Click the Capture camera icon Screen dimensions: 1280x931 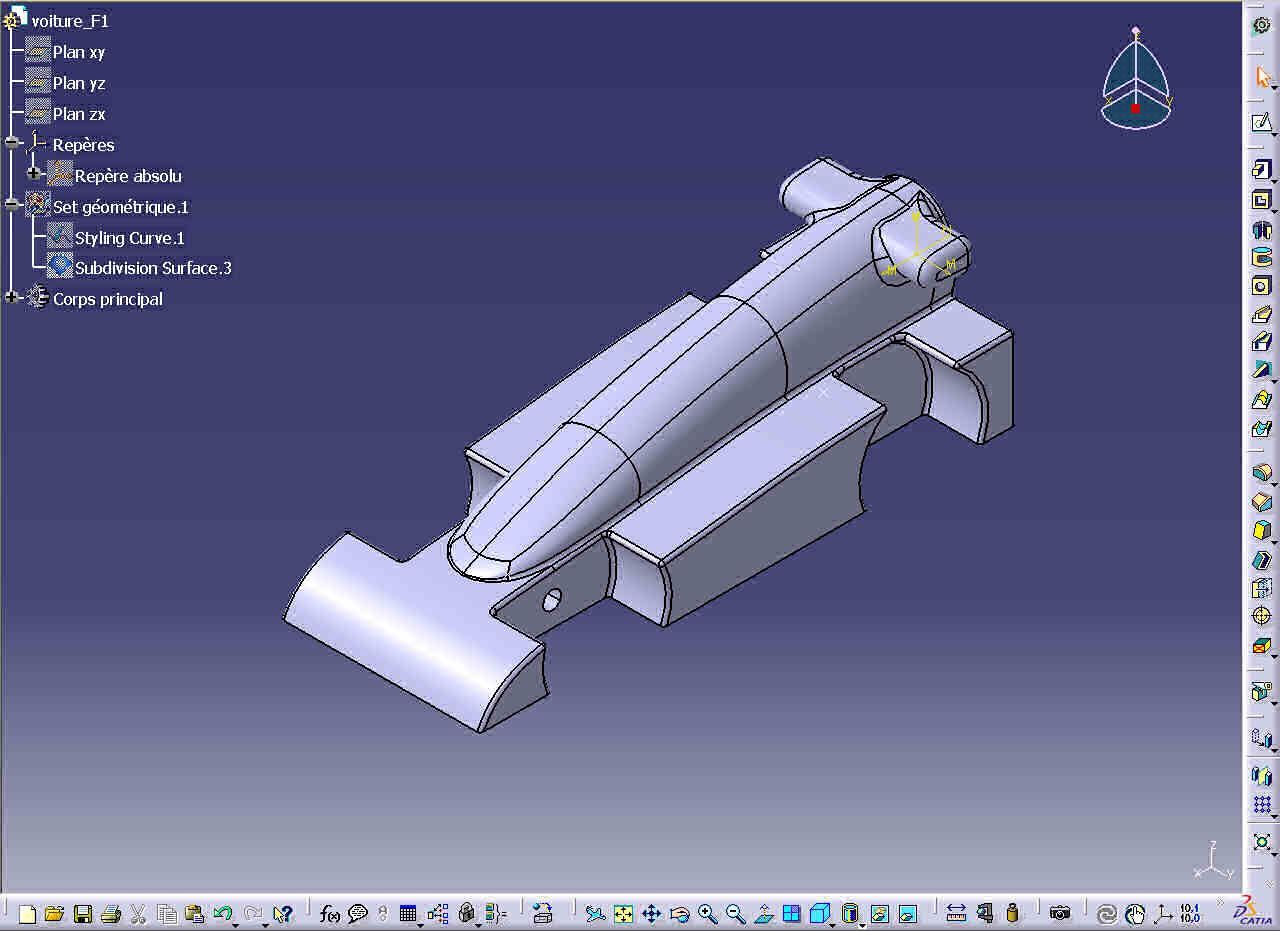(1060, 913)
